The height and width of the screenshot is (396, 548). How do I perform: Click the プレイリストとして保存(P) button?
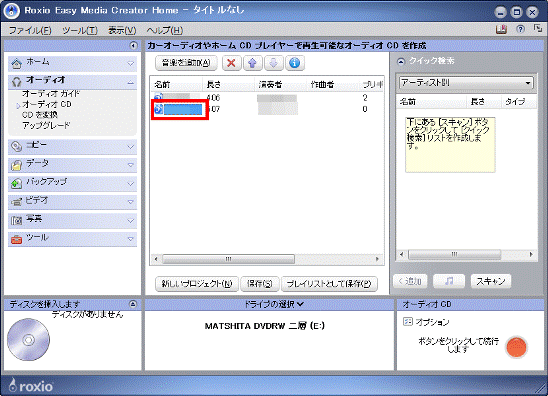coord(329,284)
